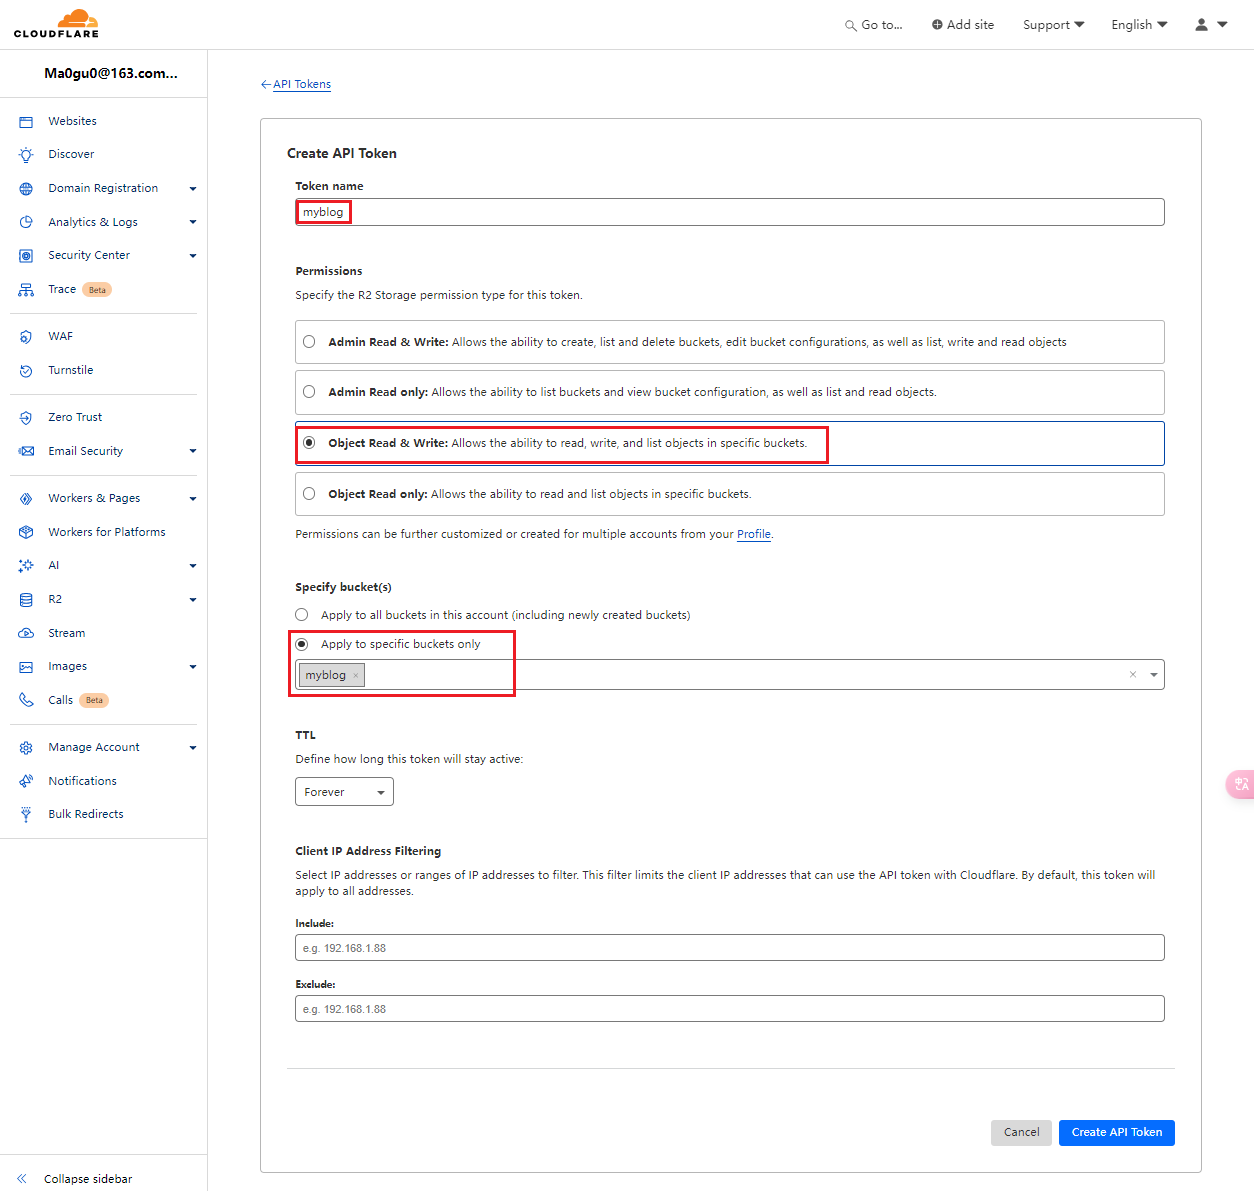The height and width of the screenshot is (1191, 1254).
Task: Click the Create API Token button
Action: click(1117, 1133)
